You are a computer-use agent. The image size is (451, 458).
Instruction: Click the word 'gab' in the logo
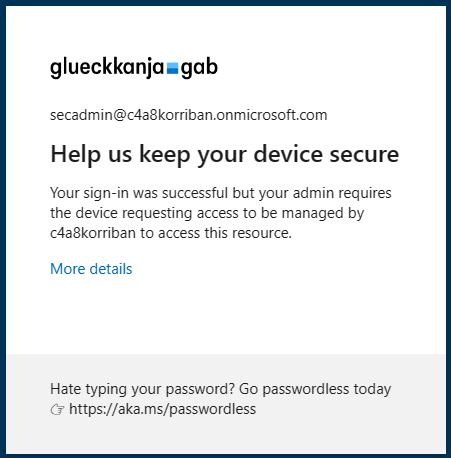(x=199, y=69)
